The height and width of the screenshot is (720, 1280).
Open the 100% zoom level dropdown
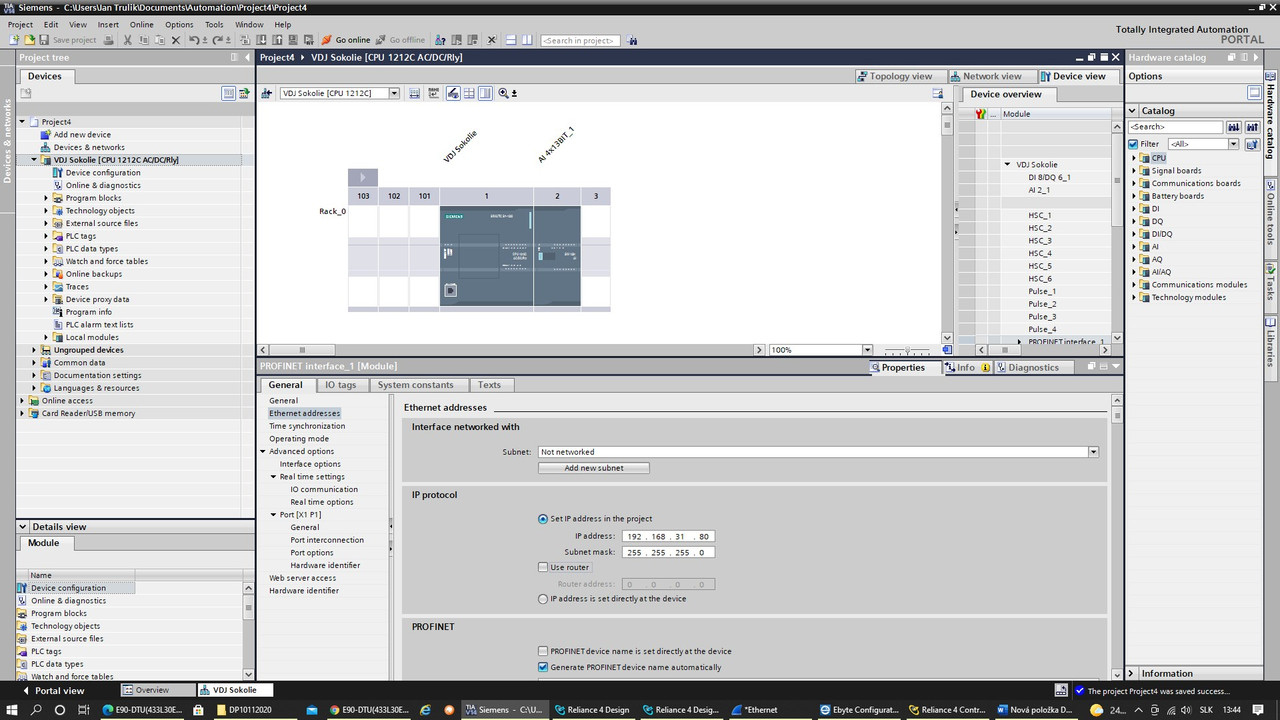(867, 350)
